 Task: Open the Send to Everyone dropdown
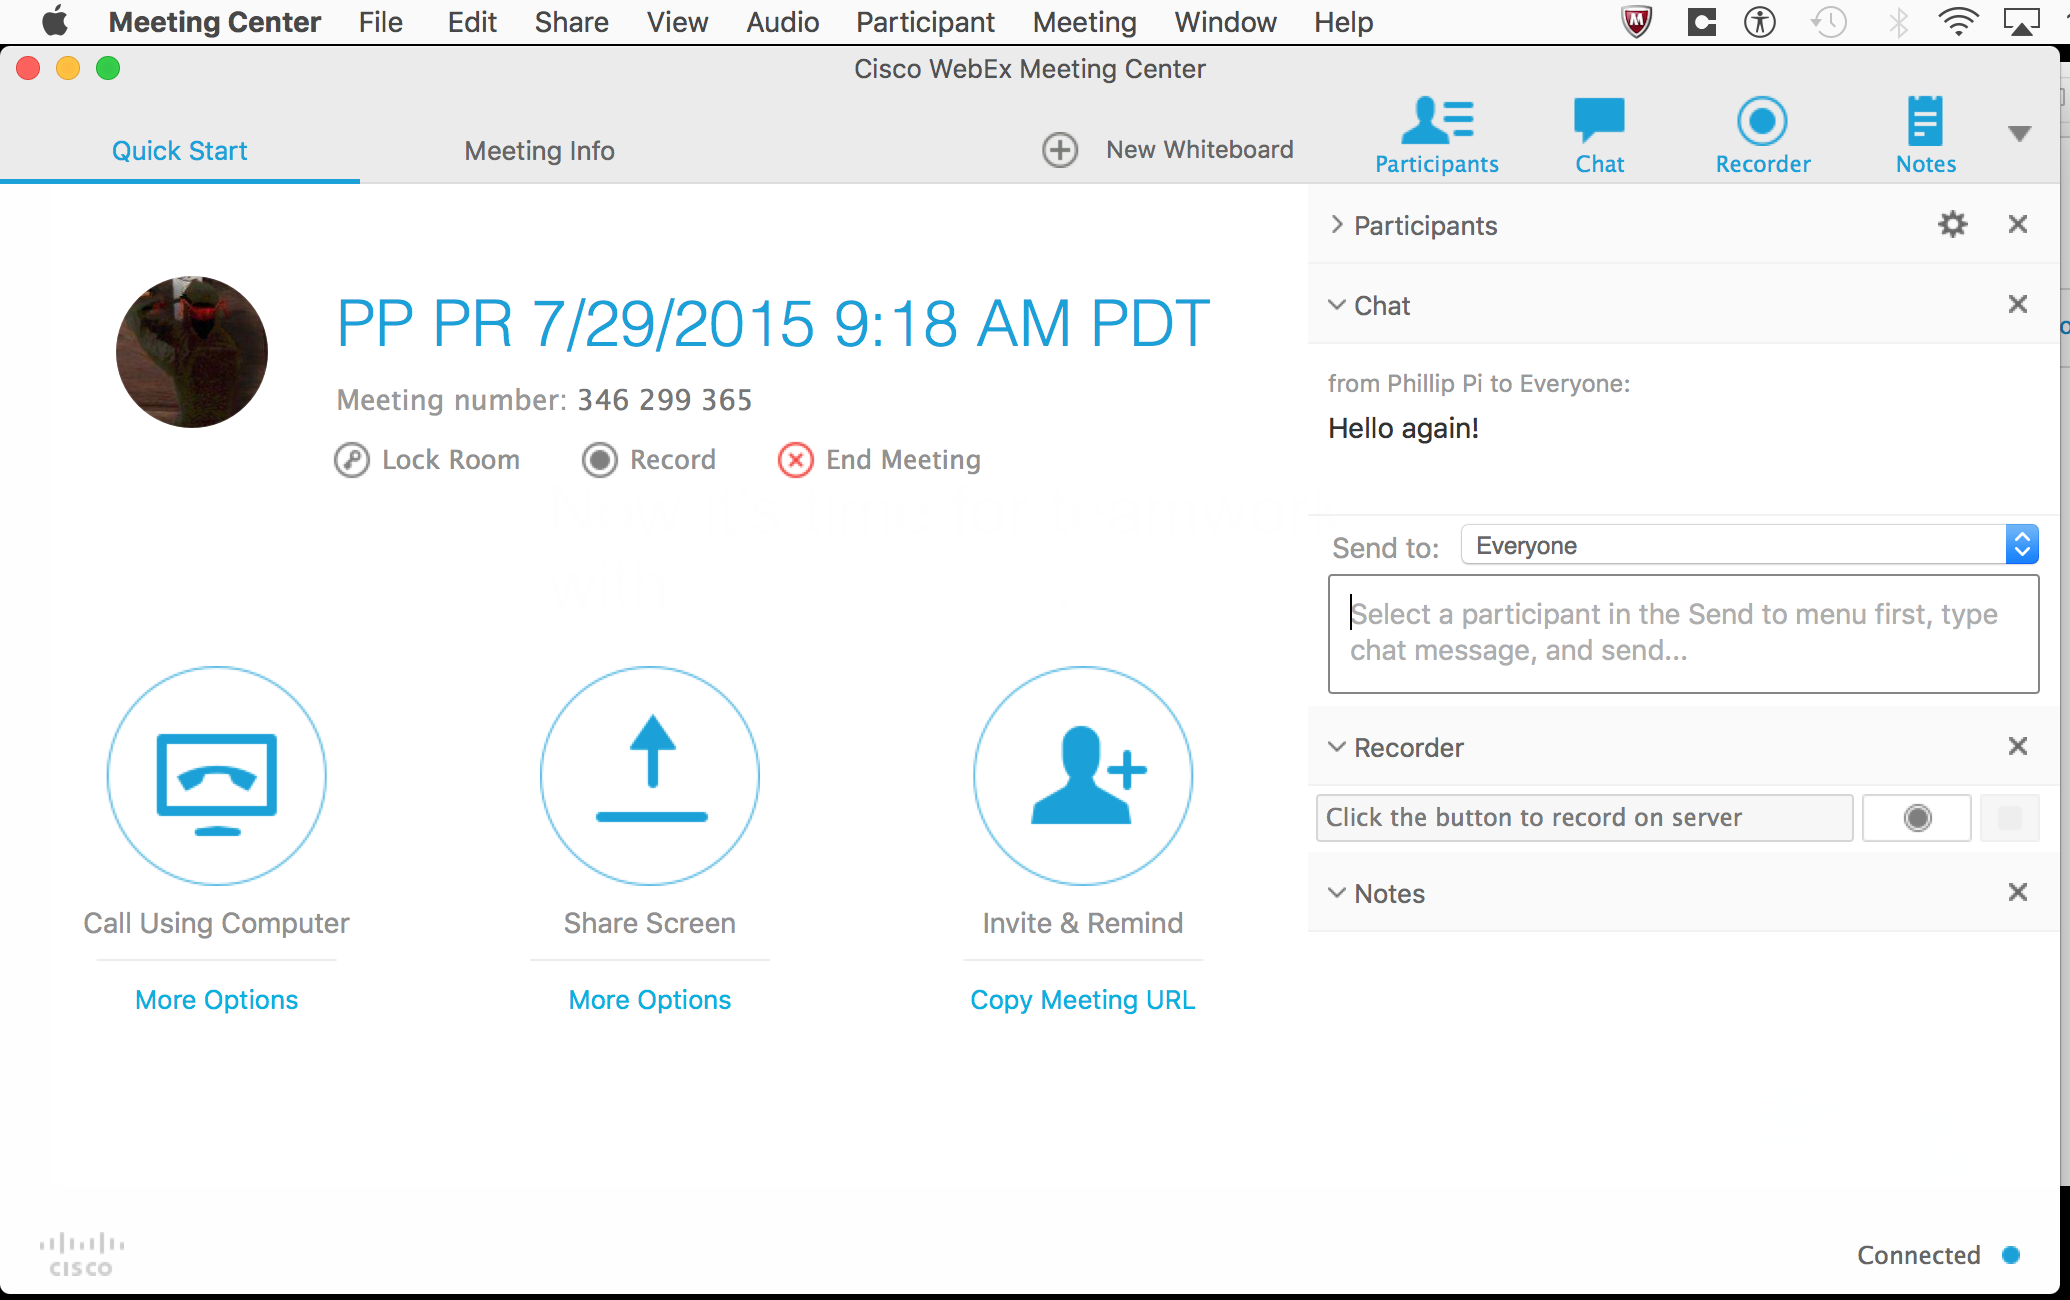coord(1749,545)
